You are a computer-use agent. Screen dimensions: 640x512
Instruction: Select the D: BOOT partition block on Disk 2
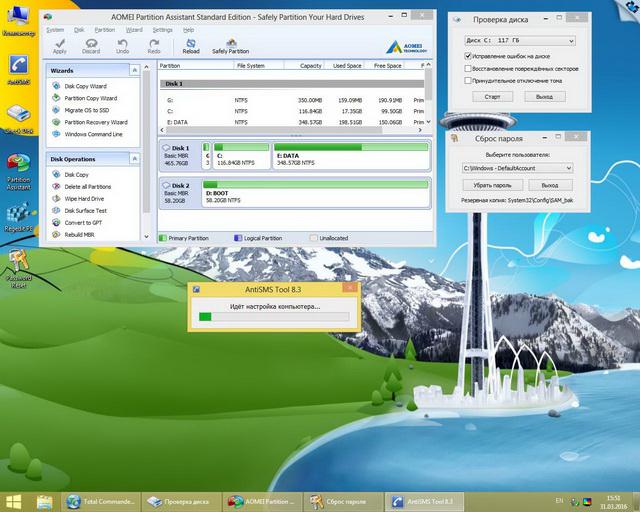(316, 193)
